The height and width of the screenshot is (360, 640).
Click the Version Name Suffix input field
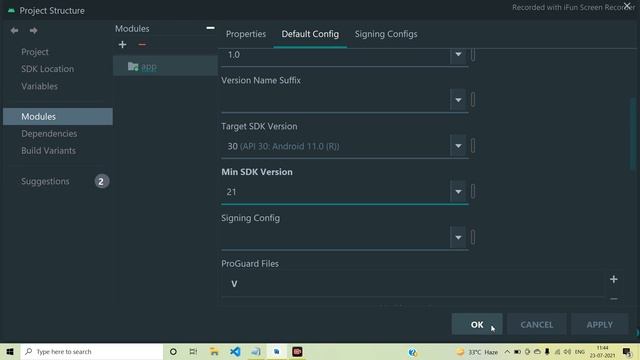tap(336, 100)
